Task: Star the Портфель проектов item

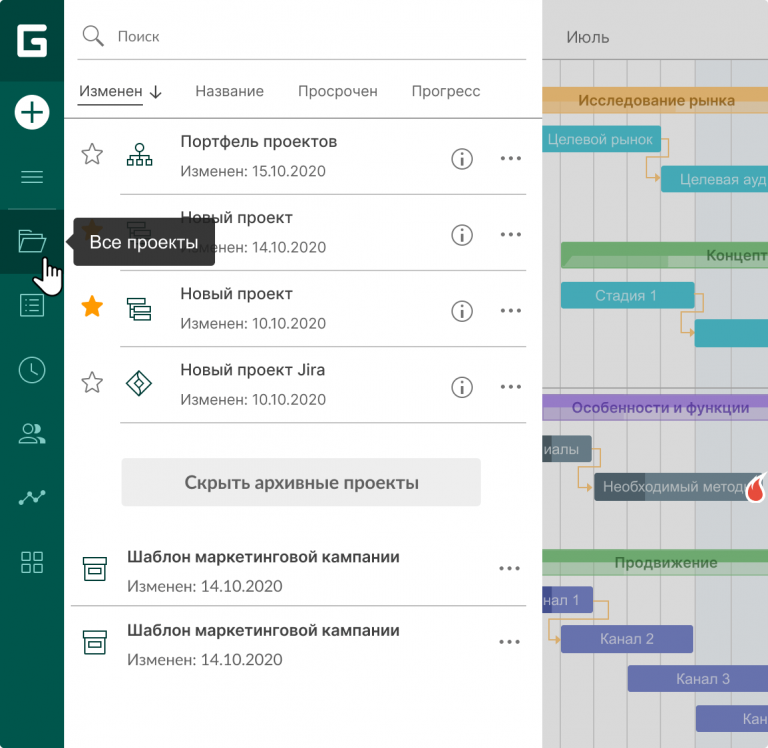Action: tap(92, 154)
